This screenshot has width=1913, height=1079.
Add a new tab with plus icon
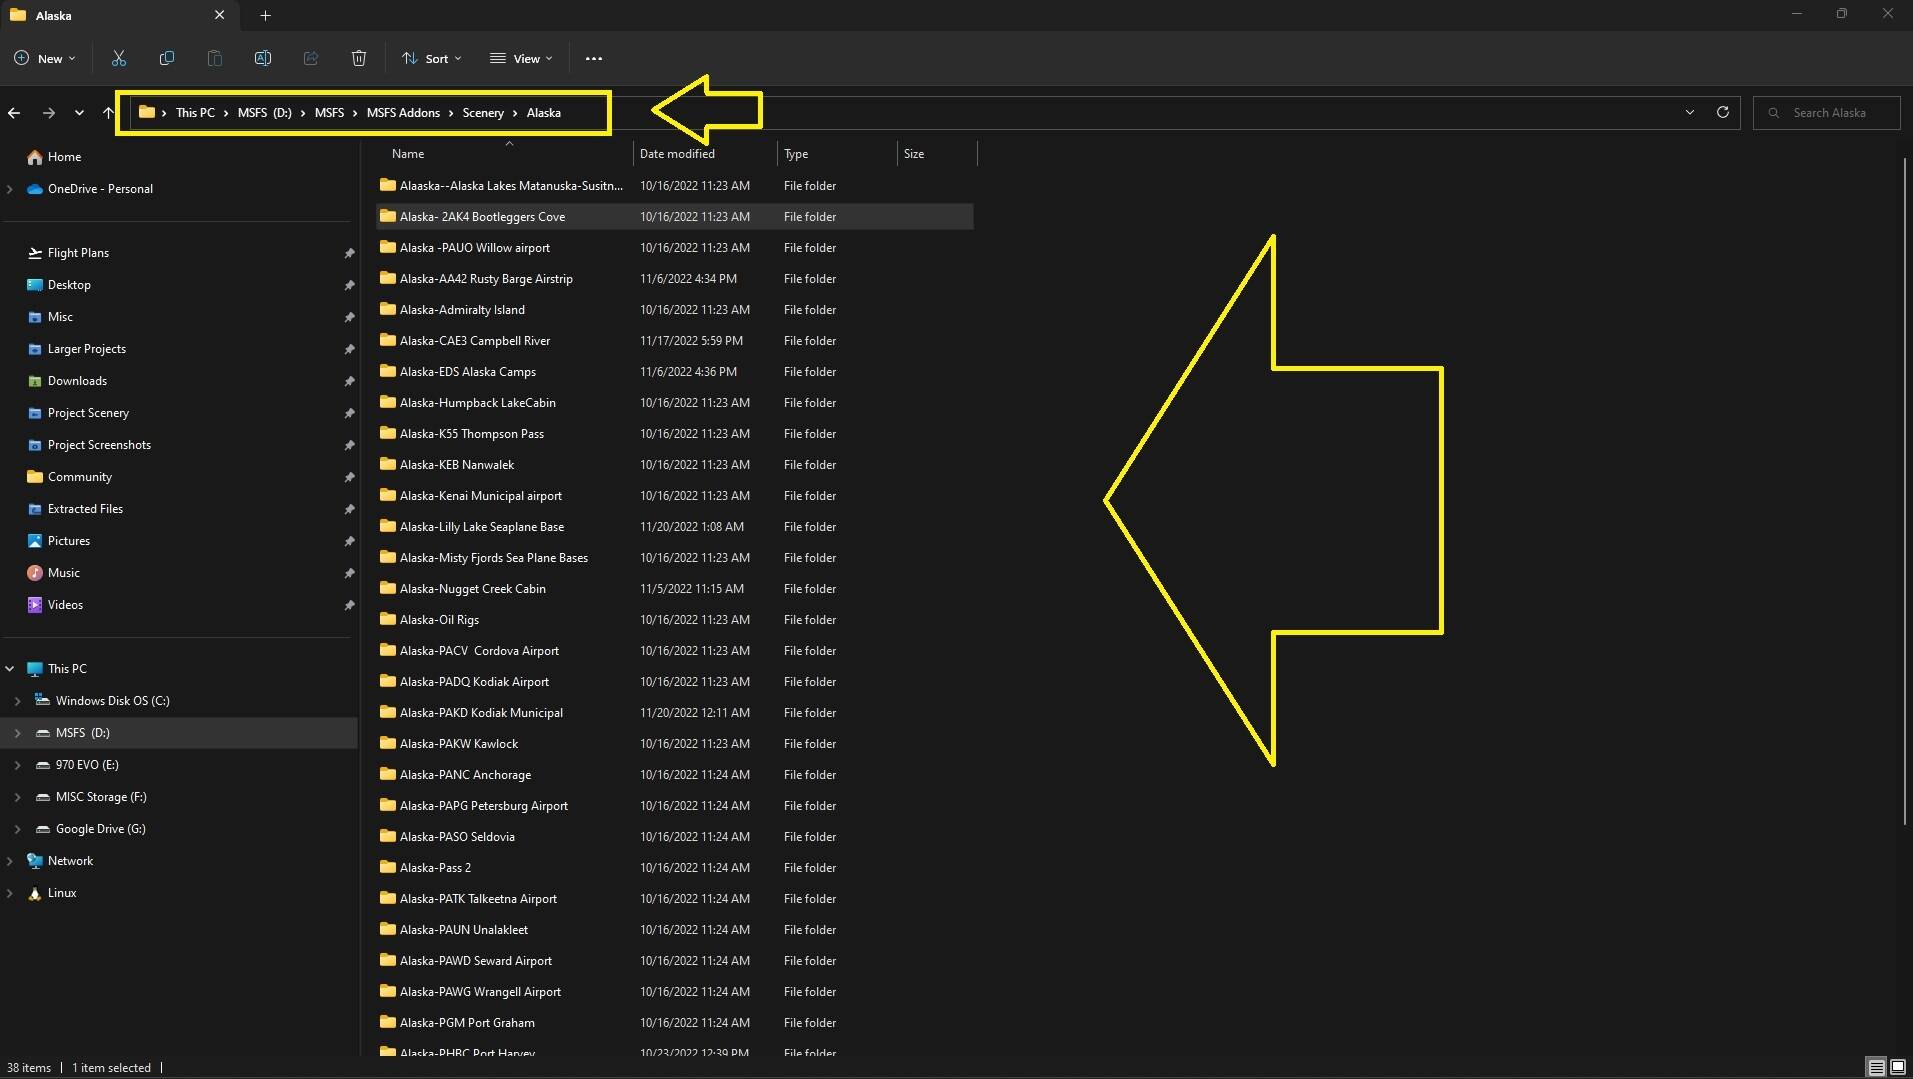[265, 15]
